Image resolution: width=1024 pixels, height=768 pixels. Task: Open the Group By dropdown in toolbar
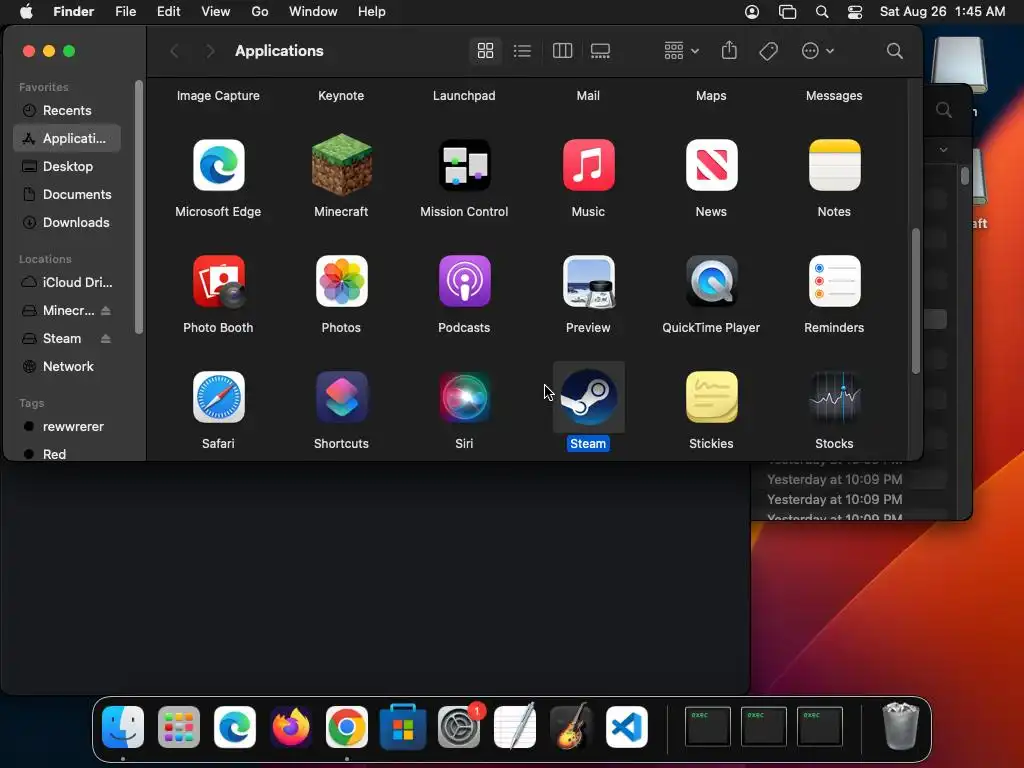click(681, 51)
